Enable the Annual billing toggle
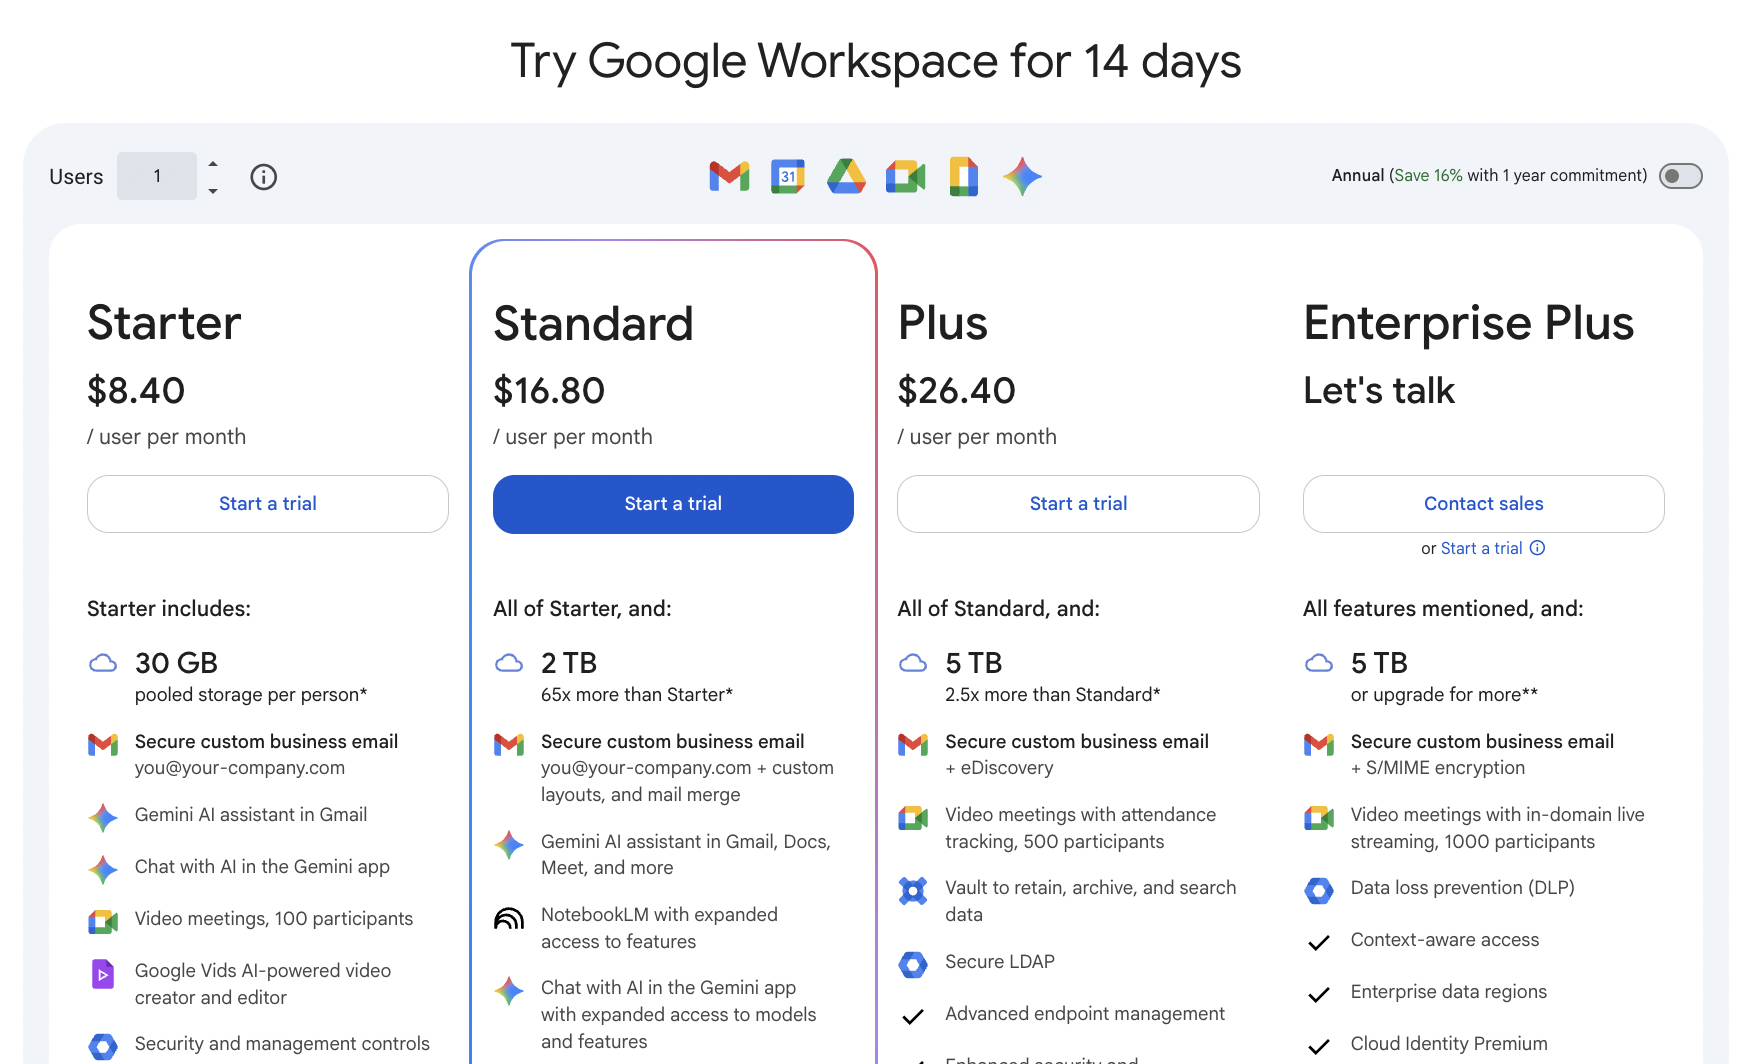1748x1064 pixels. tap(1680, 176)
